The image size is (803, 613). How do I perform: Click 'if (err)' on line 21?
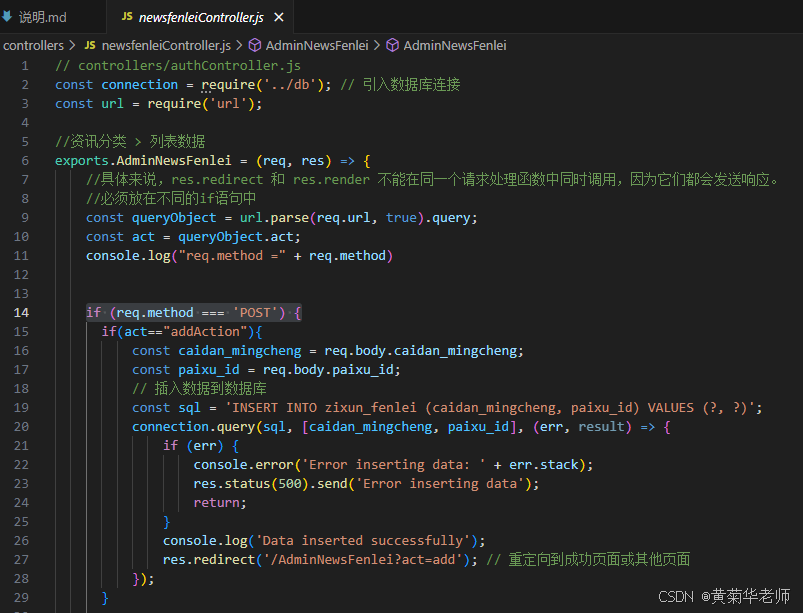click(193, 446)
